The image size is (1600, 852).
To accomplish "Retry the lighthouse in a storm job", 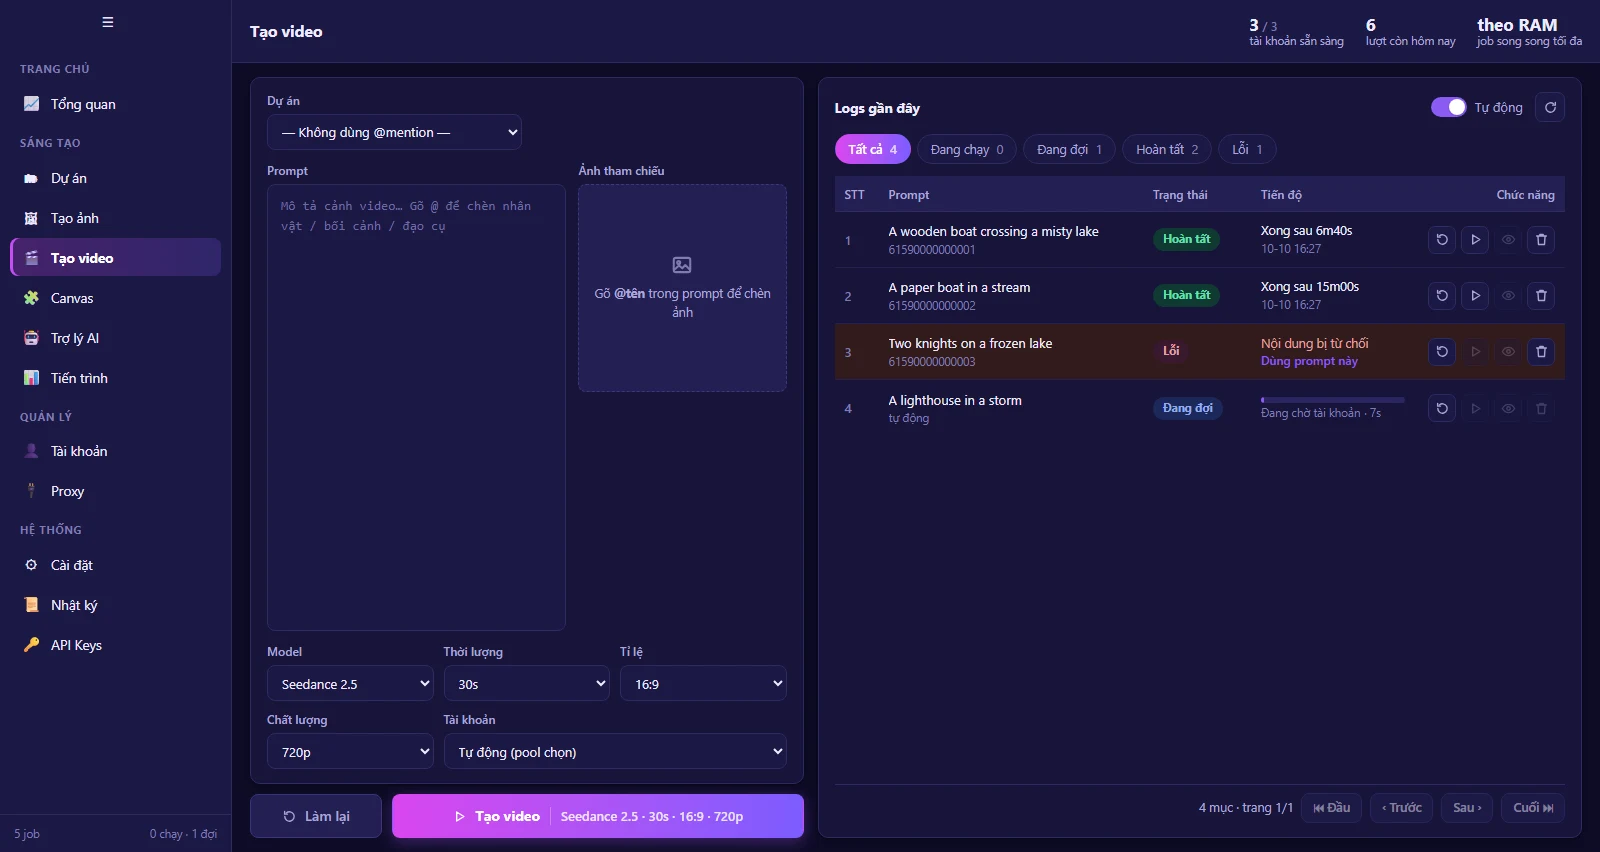I will click(x=1442, y=408).
